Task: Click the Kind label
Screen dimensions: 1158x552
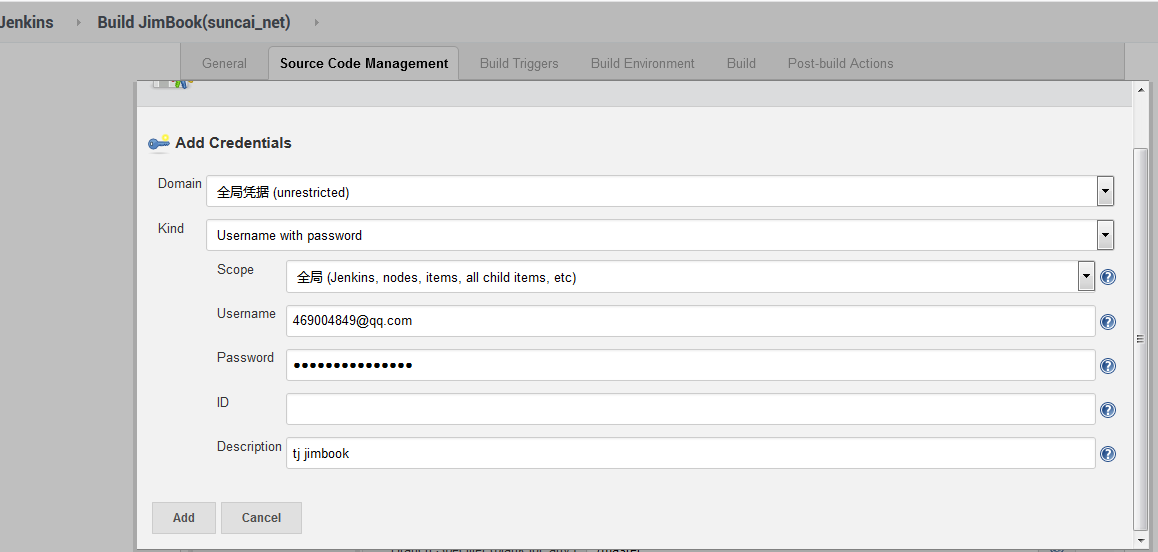Action: tap(171, 228)
